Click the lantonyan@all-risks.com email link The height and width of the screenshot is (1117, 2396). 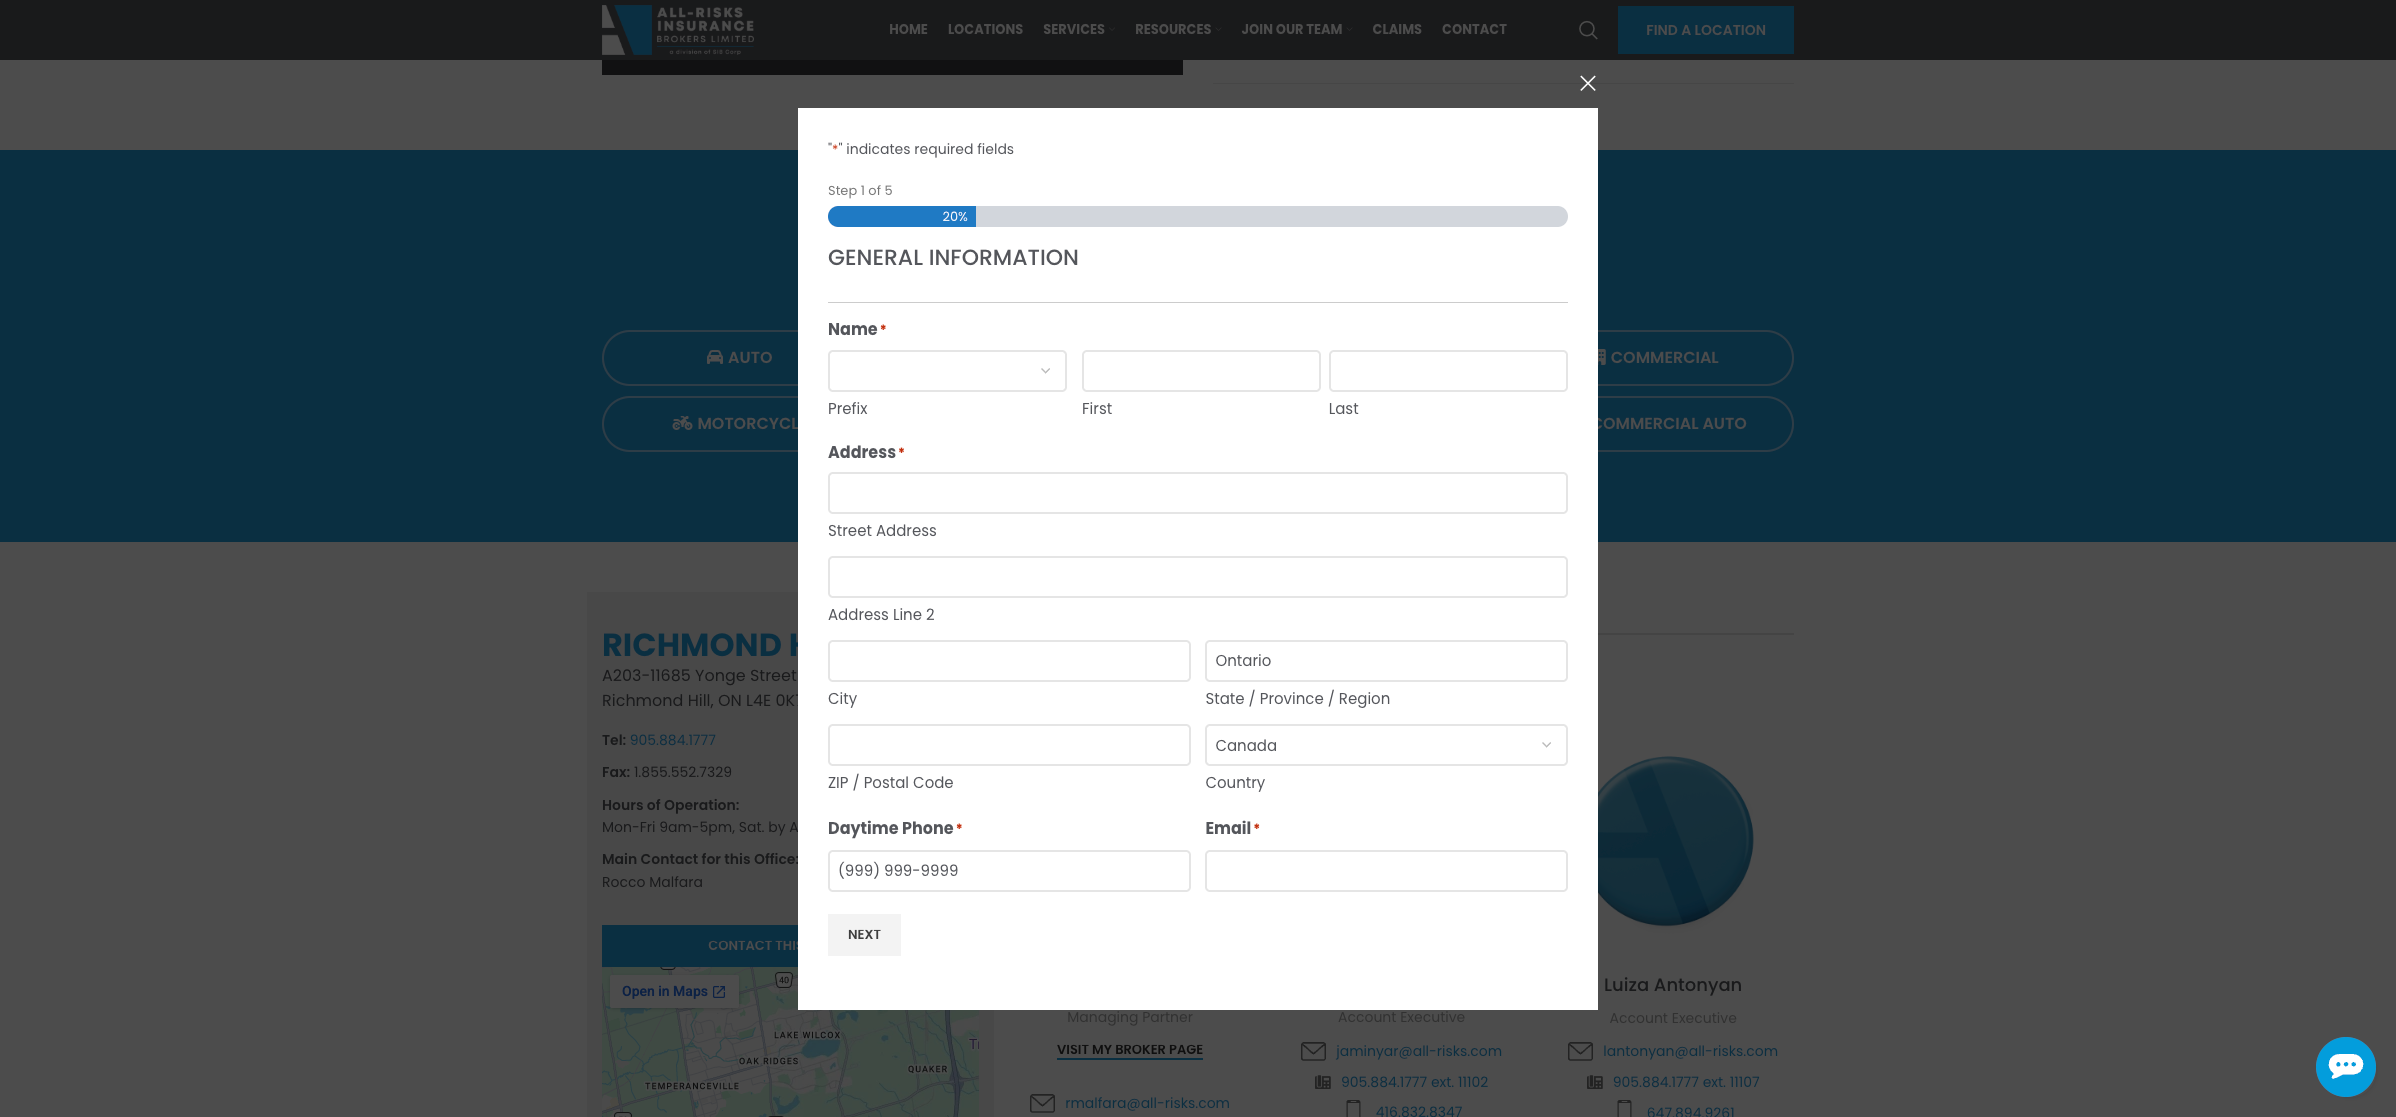pyautogui.click(x=1690, y=1051)
